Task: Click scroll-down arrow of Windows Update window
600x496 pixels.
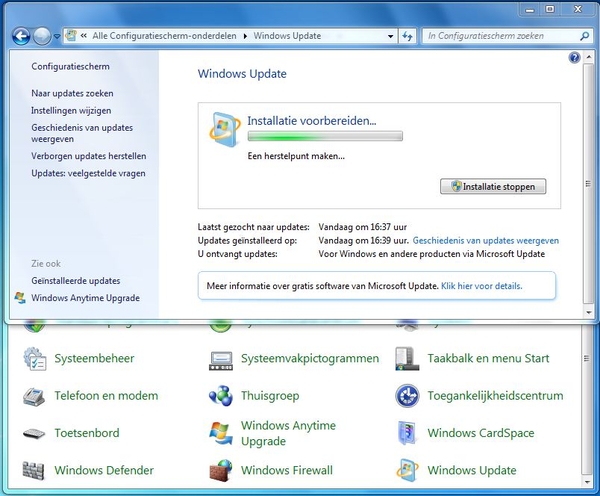Action: tap(589, 313)
